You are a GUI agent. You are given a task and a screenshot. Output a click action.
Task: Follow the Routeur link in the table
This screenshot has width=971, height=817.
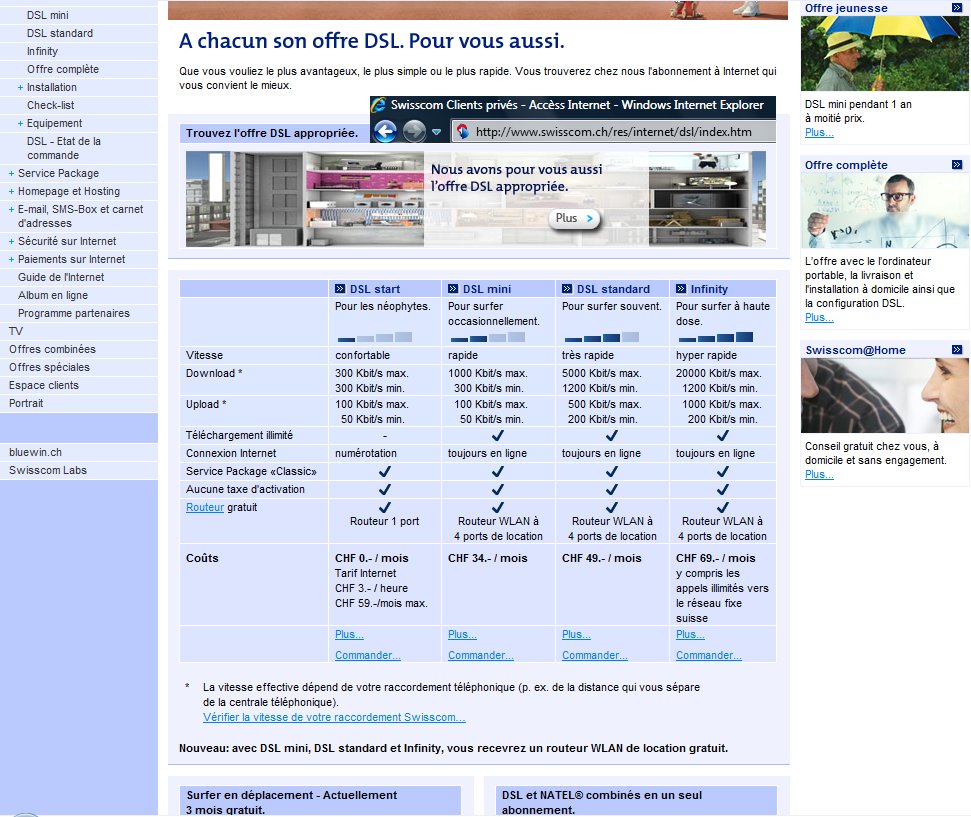205,508
